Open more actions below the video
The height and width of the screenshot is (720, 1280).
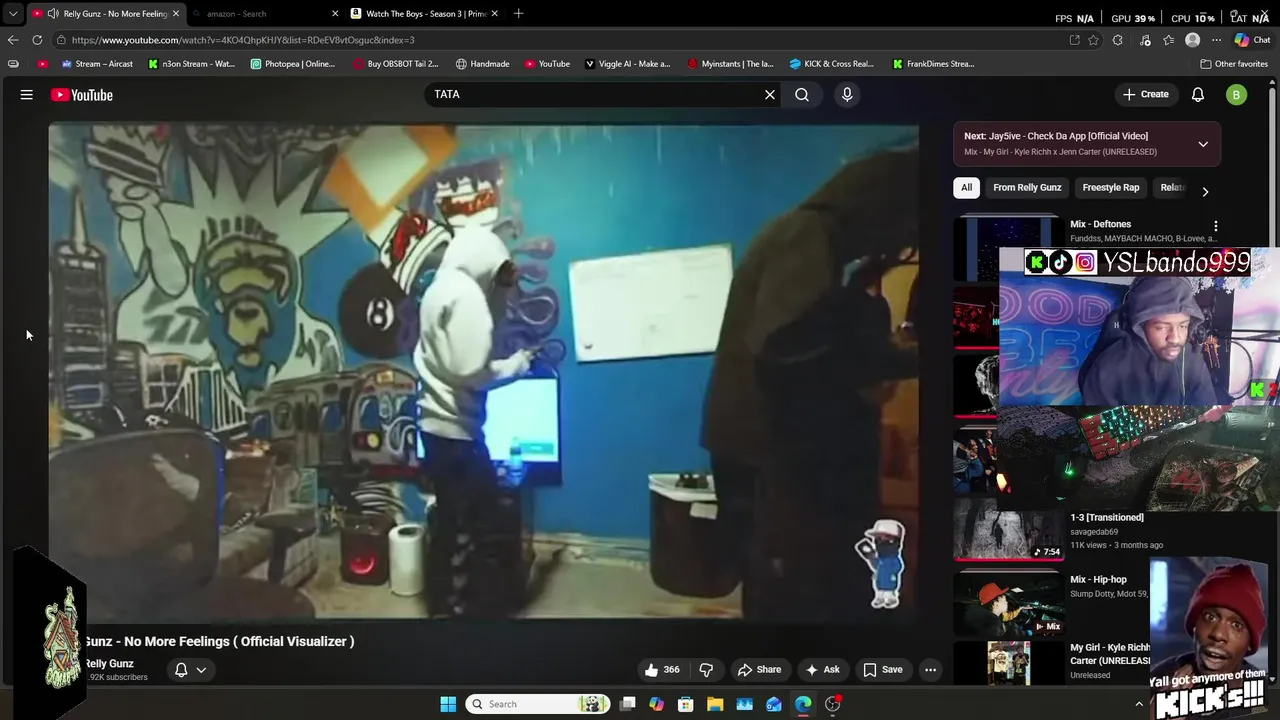click(930, 670)
